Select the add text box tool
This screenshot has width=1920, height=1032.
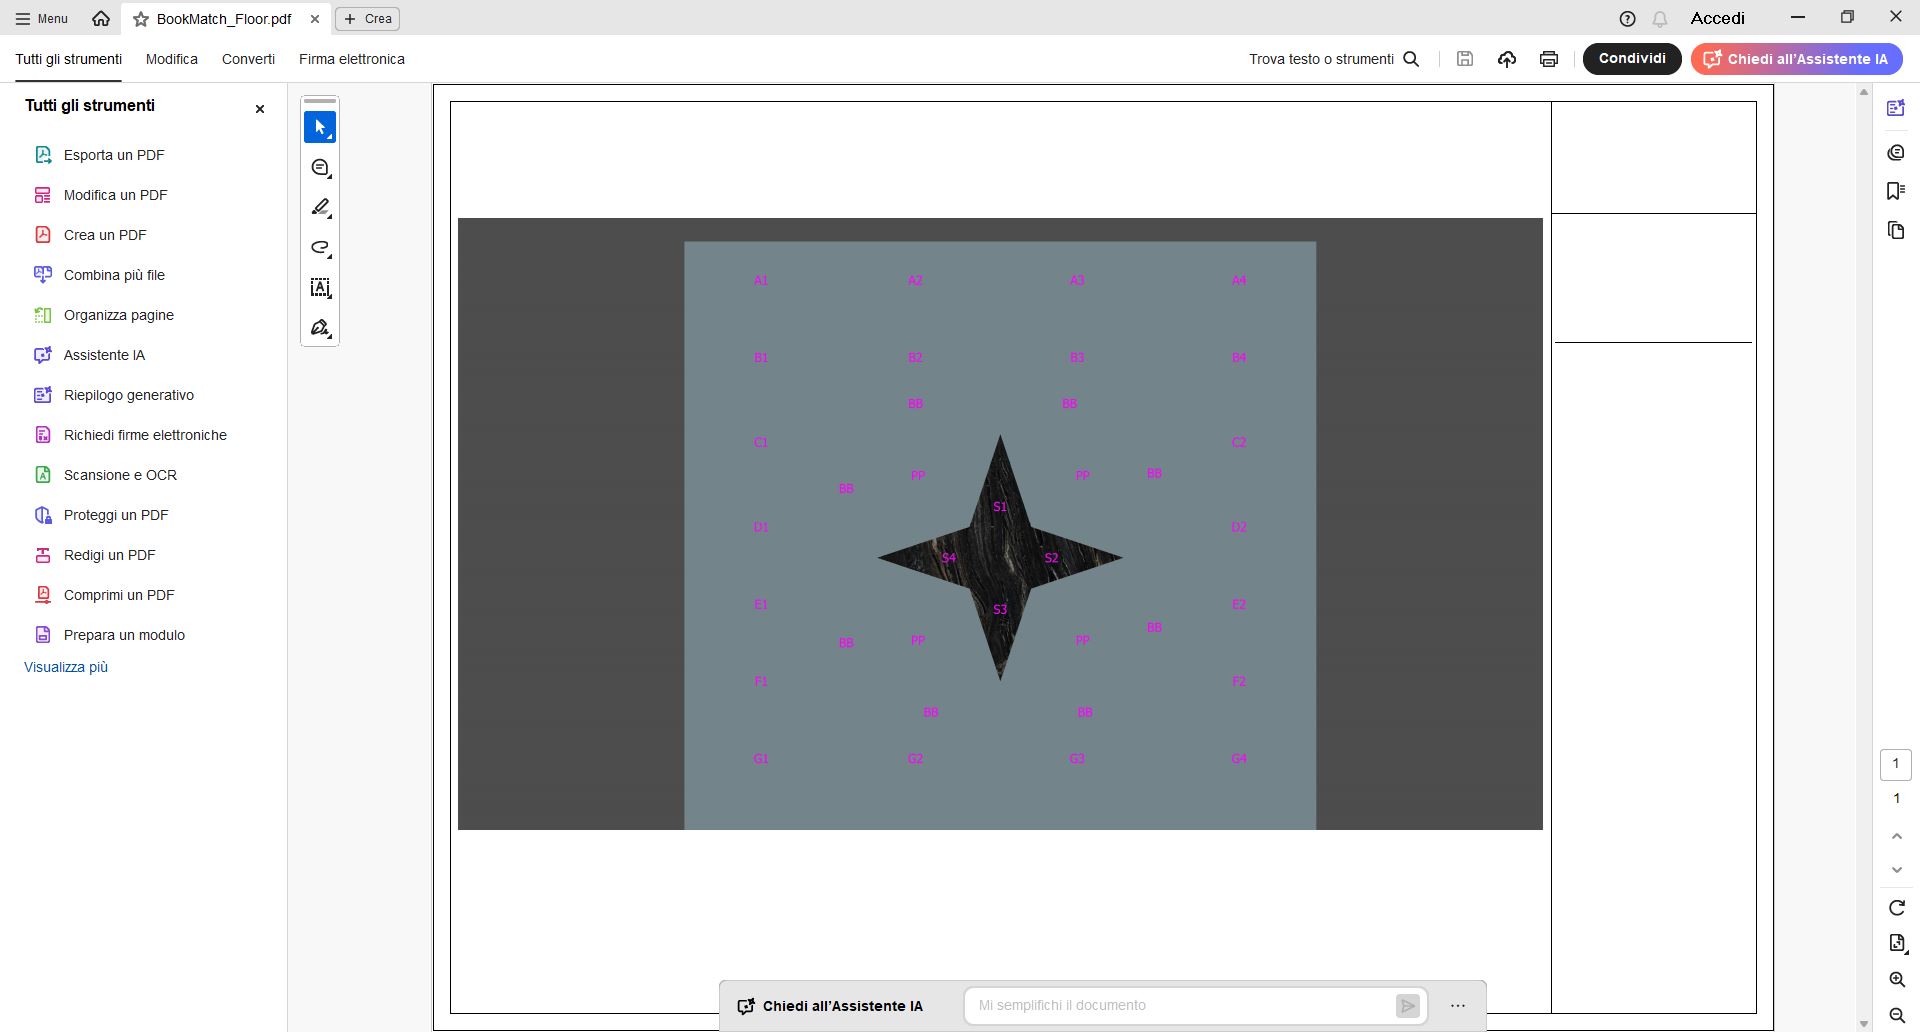click(320, 288)
